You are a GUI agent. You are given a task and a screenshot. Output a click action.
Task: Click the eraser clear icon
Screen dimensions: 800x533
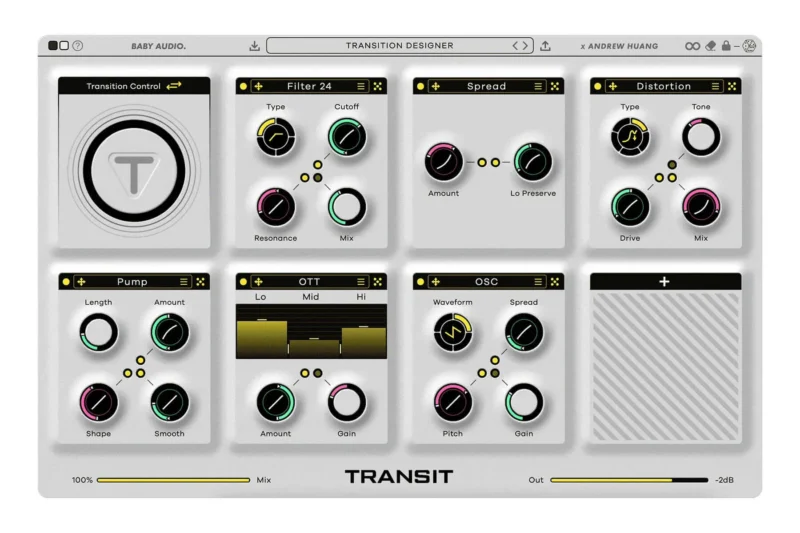point(711,46)
